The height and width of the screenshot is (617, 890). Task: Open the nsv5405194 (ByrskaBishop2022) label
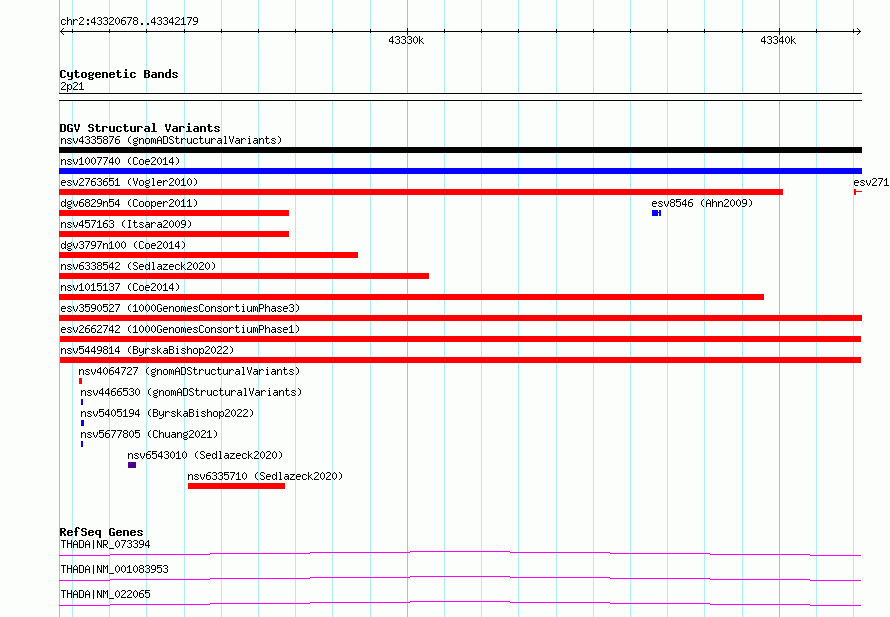click(167, 413)
